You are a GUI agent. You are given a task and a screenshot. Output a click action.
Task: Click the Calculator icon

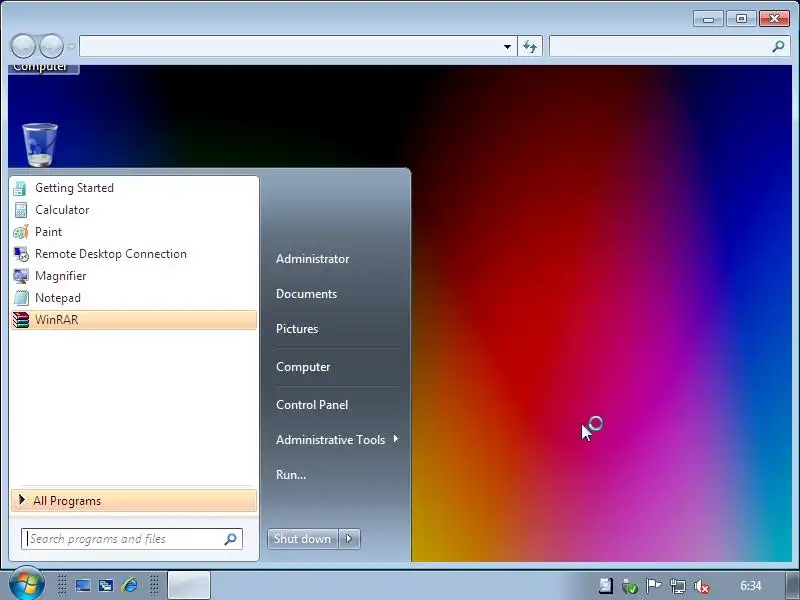[20, 210]
